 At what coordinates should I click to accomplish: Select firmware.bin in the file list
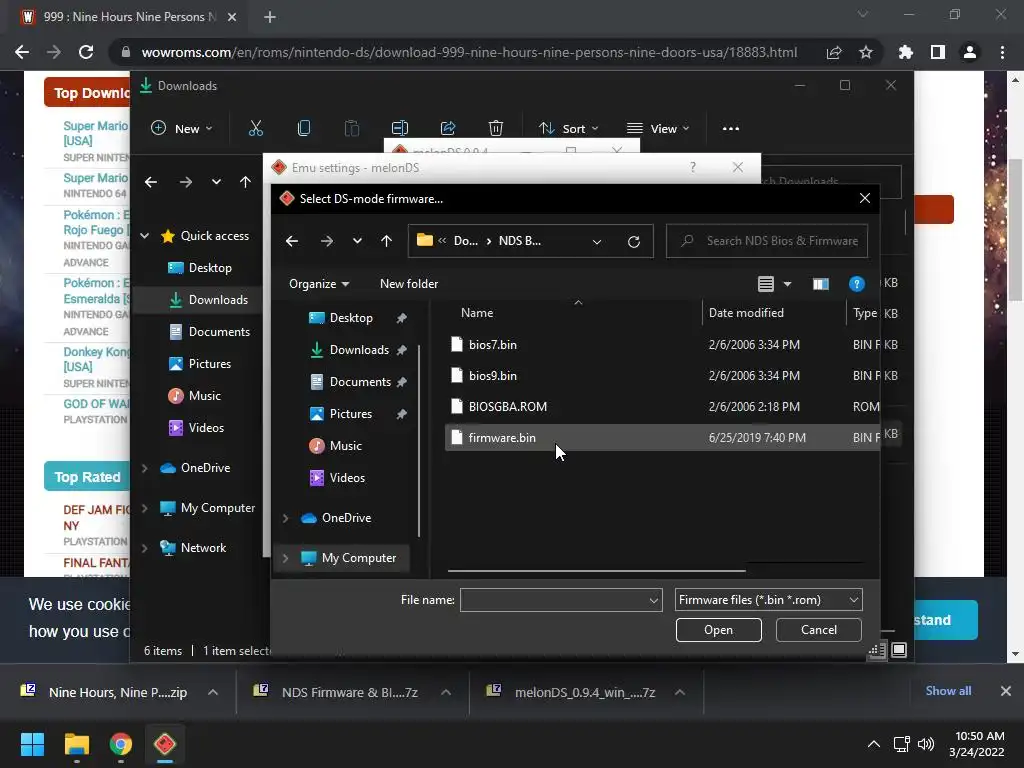tap(662, 438)
